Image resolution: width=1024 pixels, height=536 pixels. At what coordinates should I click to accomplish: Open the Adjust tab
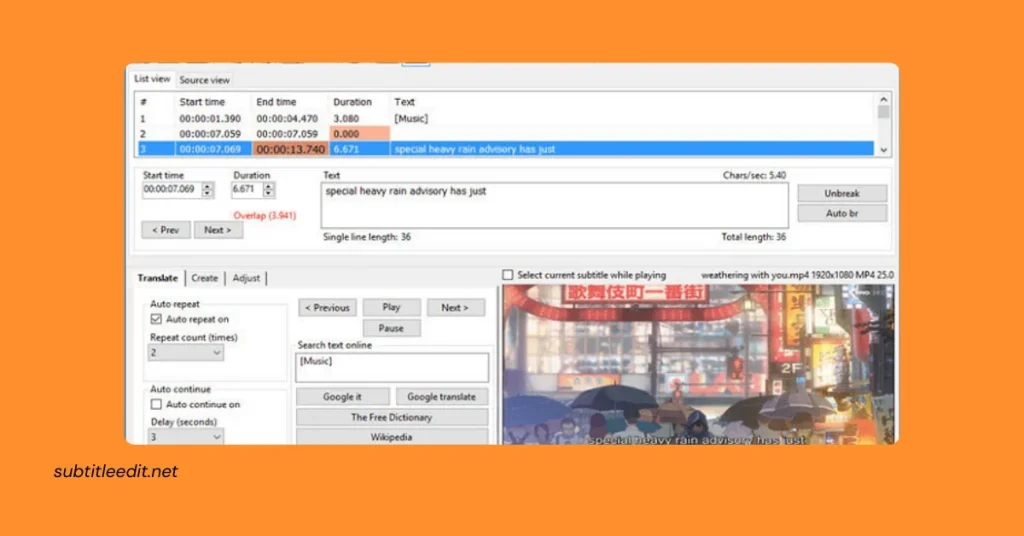click(247, 278)
